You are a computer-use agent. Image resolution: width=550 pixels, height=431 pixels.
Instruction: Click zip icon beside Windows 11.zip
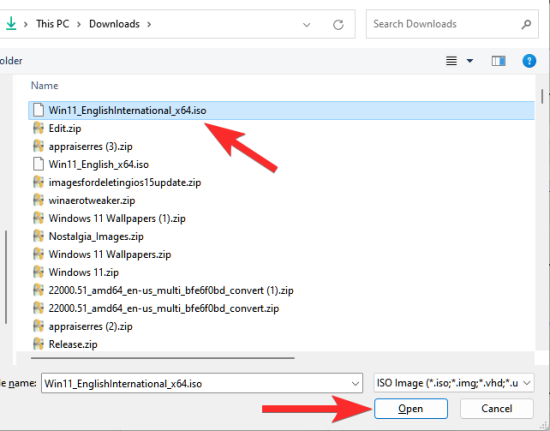[x=38, y=272]
